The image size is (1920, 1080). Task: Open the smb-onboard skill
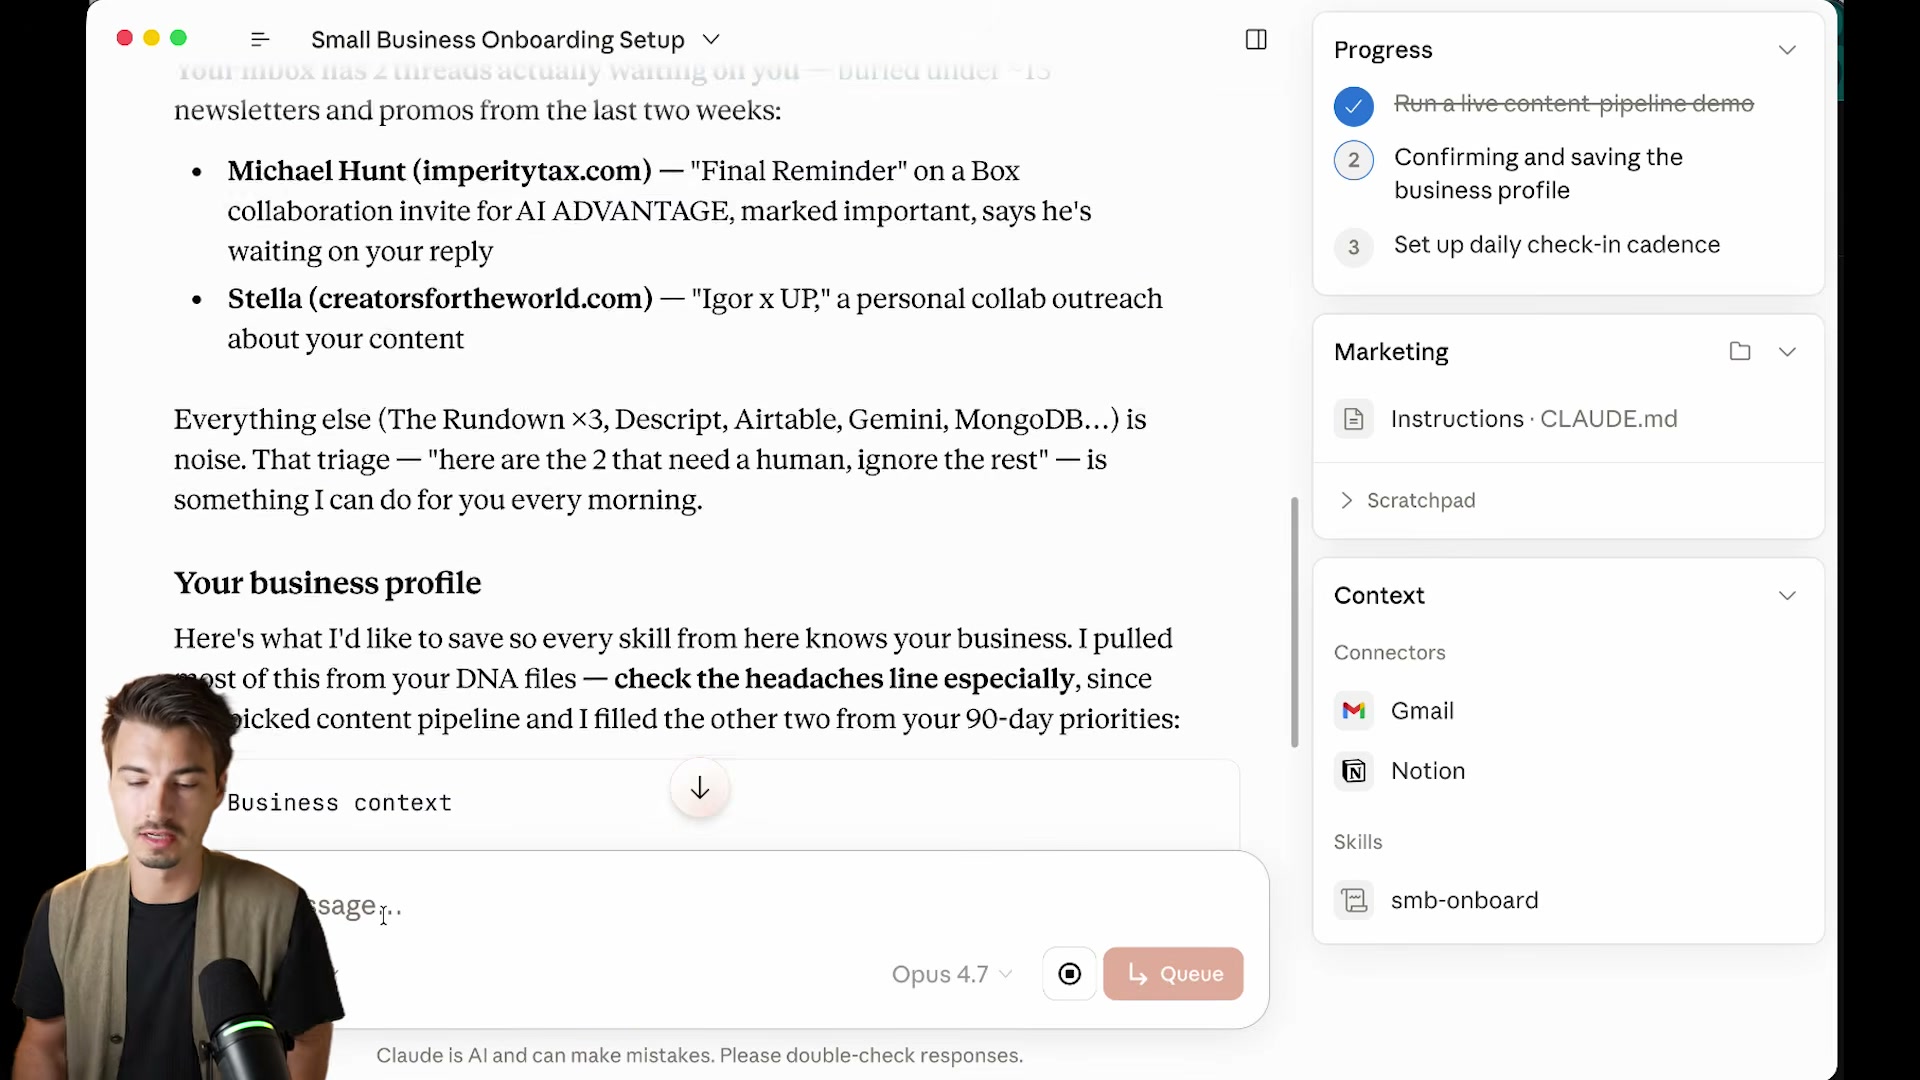(x=1464, y=901)
